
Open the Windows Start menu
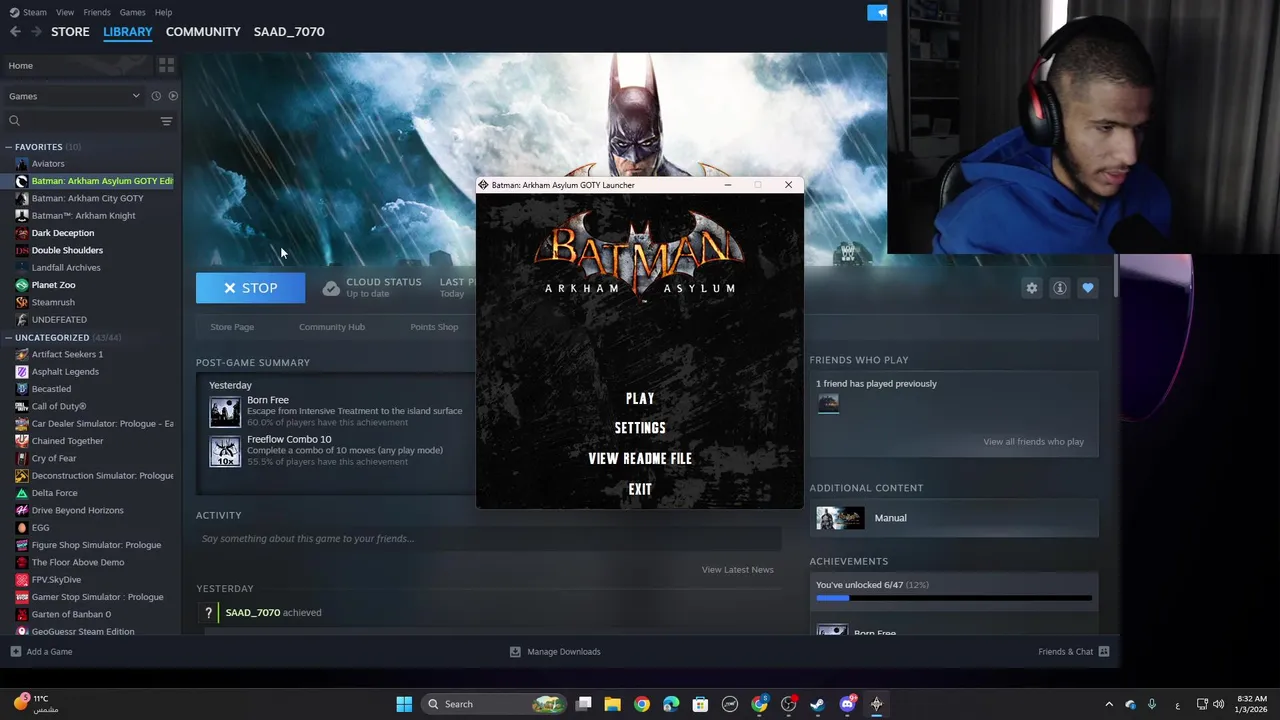(404, 704)
